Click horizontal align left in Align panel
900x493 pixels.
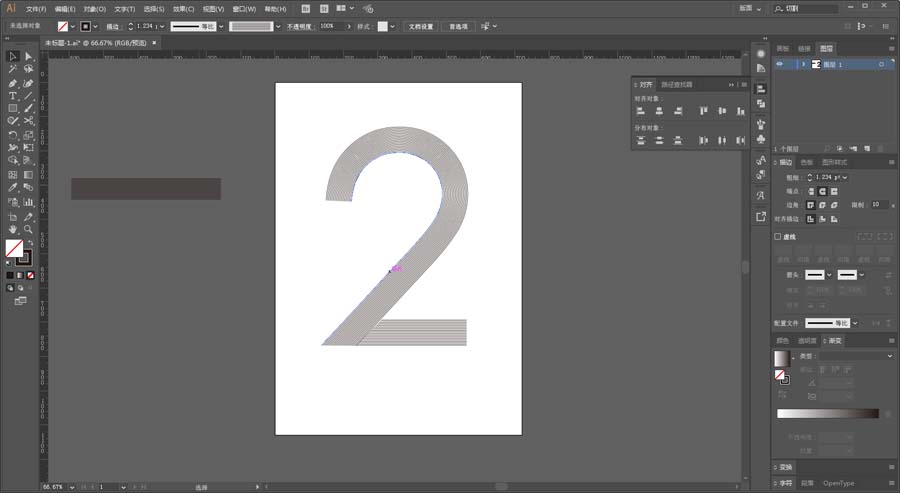(x=641, y=111)
